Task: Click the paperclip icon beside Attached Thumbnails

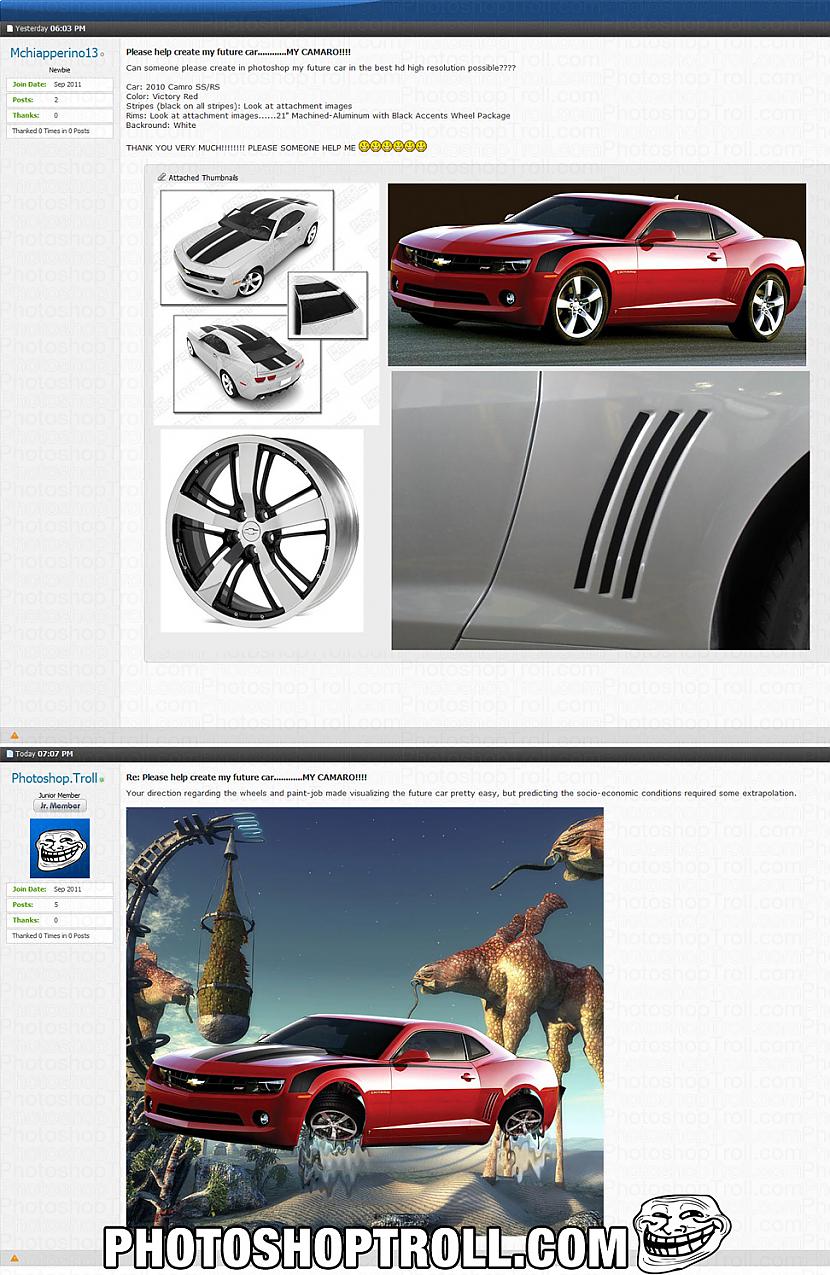Action: tap(162, 177)
